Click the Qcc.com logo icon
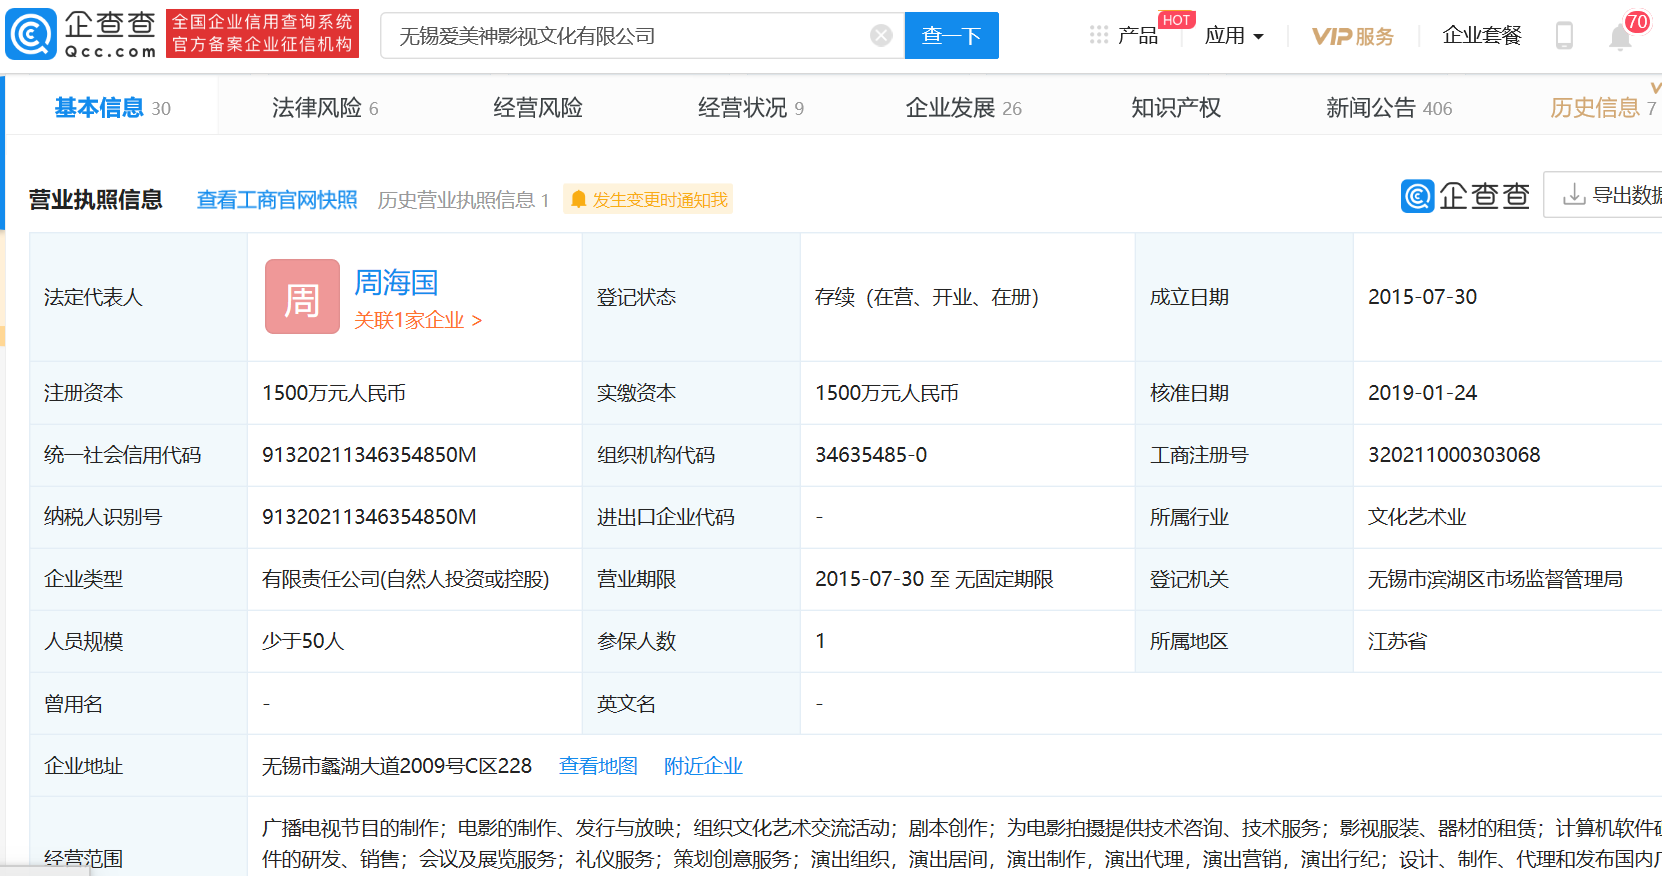1662x876 pixels. [x=31, y=34]
